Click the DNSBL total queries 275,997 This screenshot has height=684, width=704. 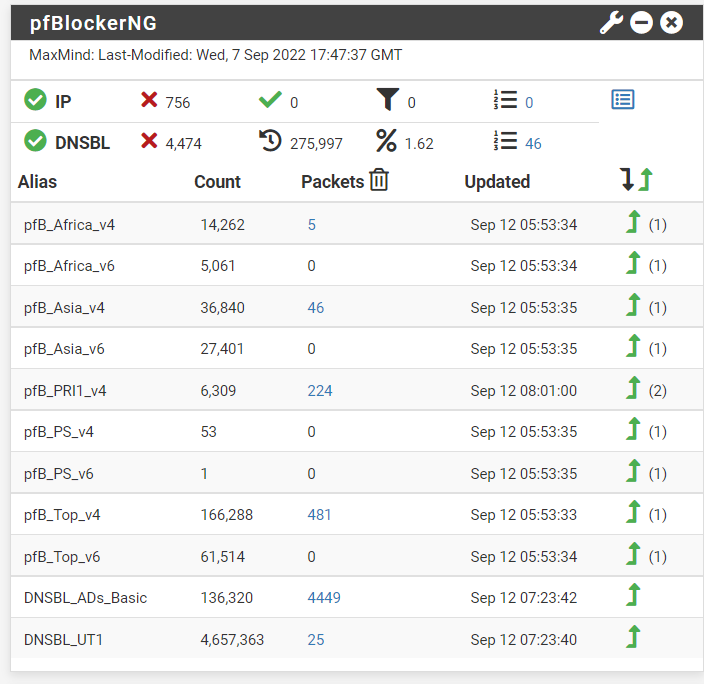click(x=316, y=144)
